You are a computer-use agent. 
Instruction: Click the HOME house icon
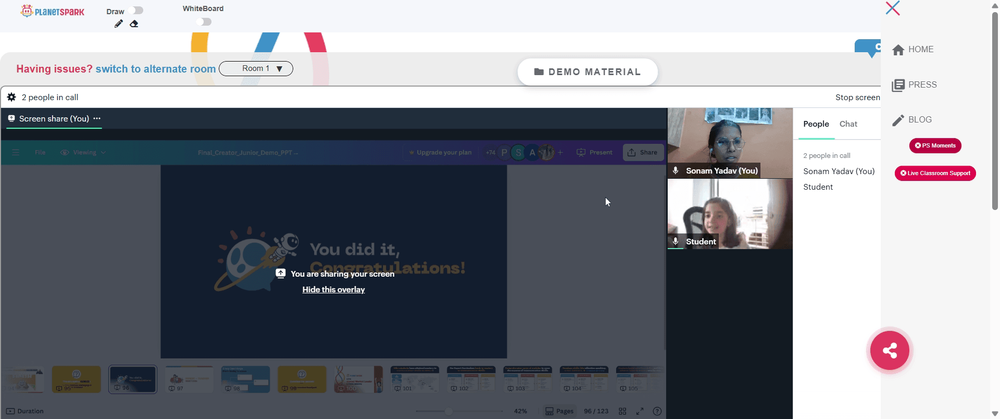coord(898,50)
